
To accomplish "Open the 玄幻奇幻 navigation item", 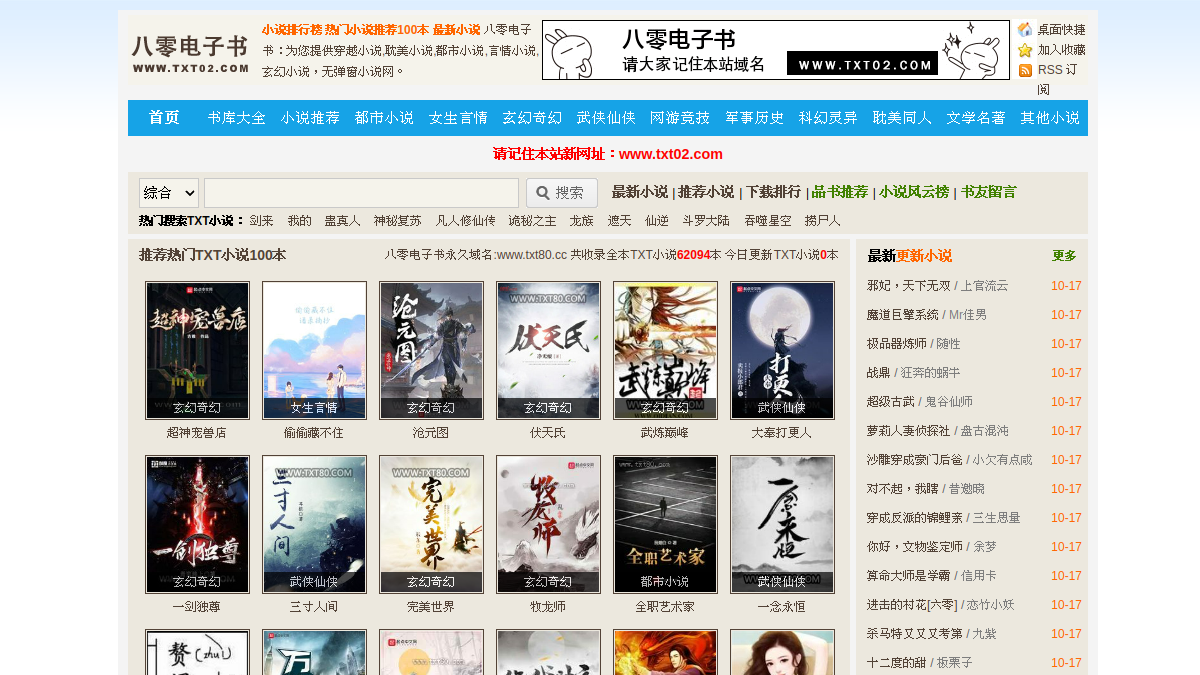I will [533, 118].
